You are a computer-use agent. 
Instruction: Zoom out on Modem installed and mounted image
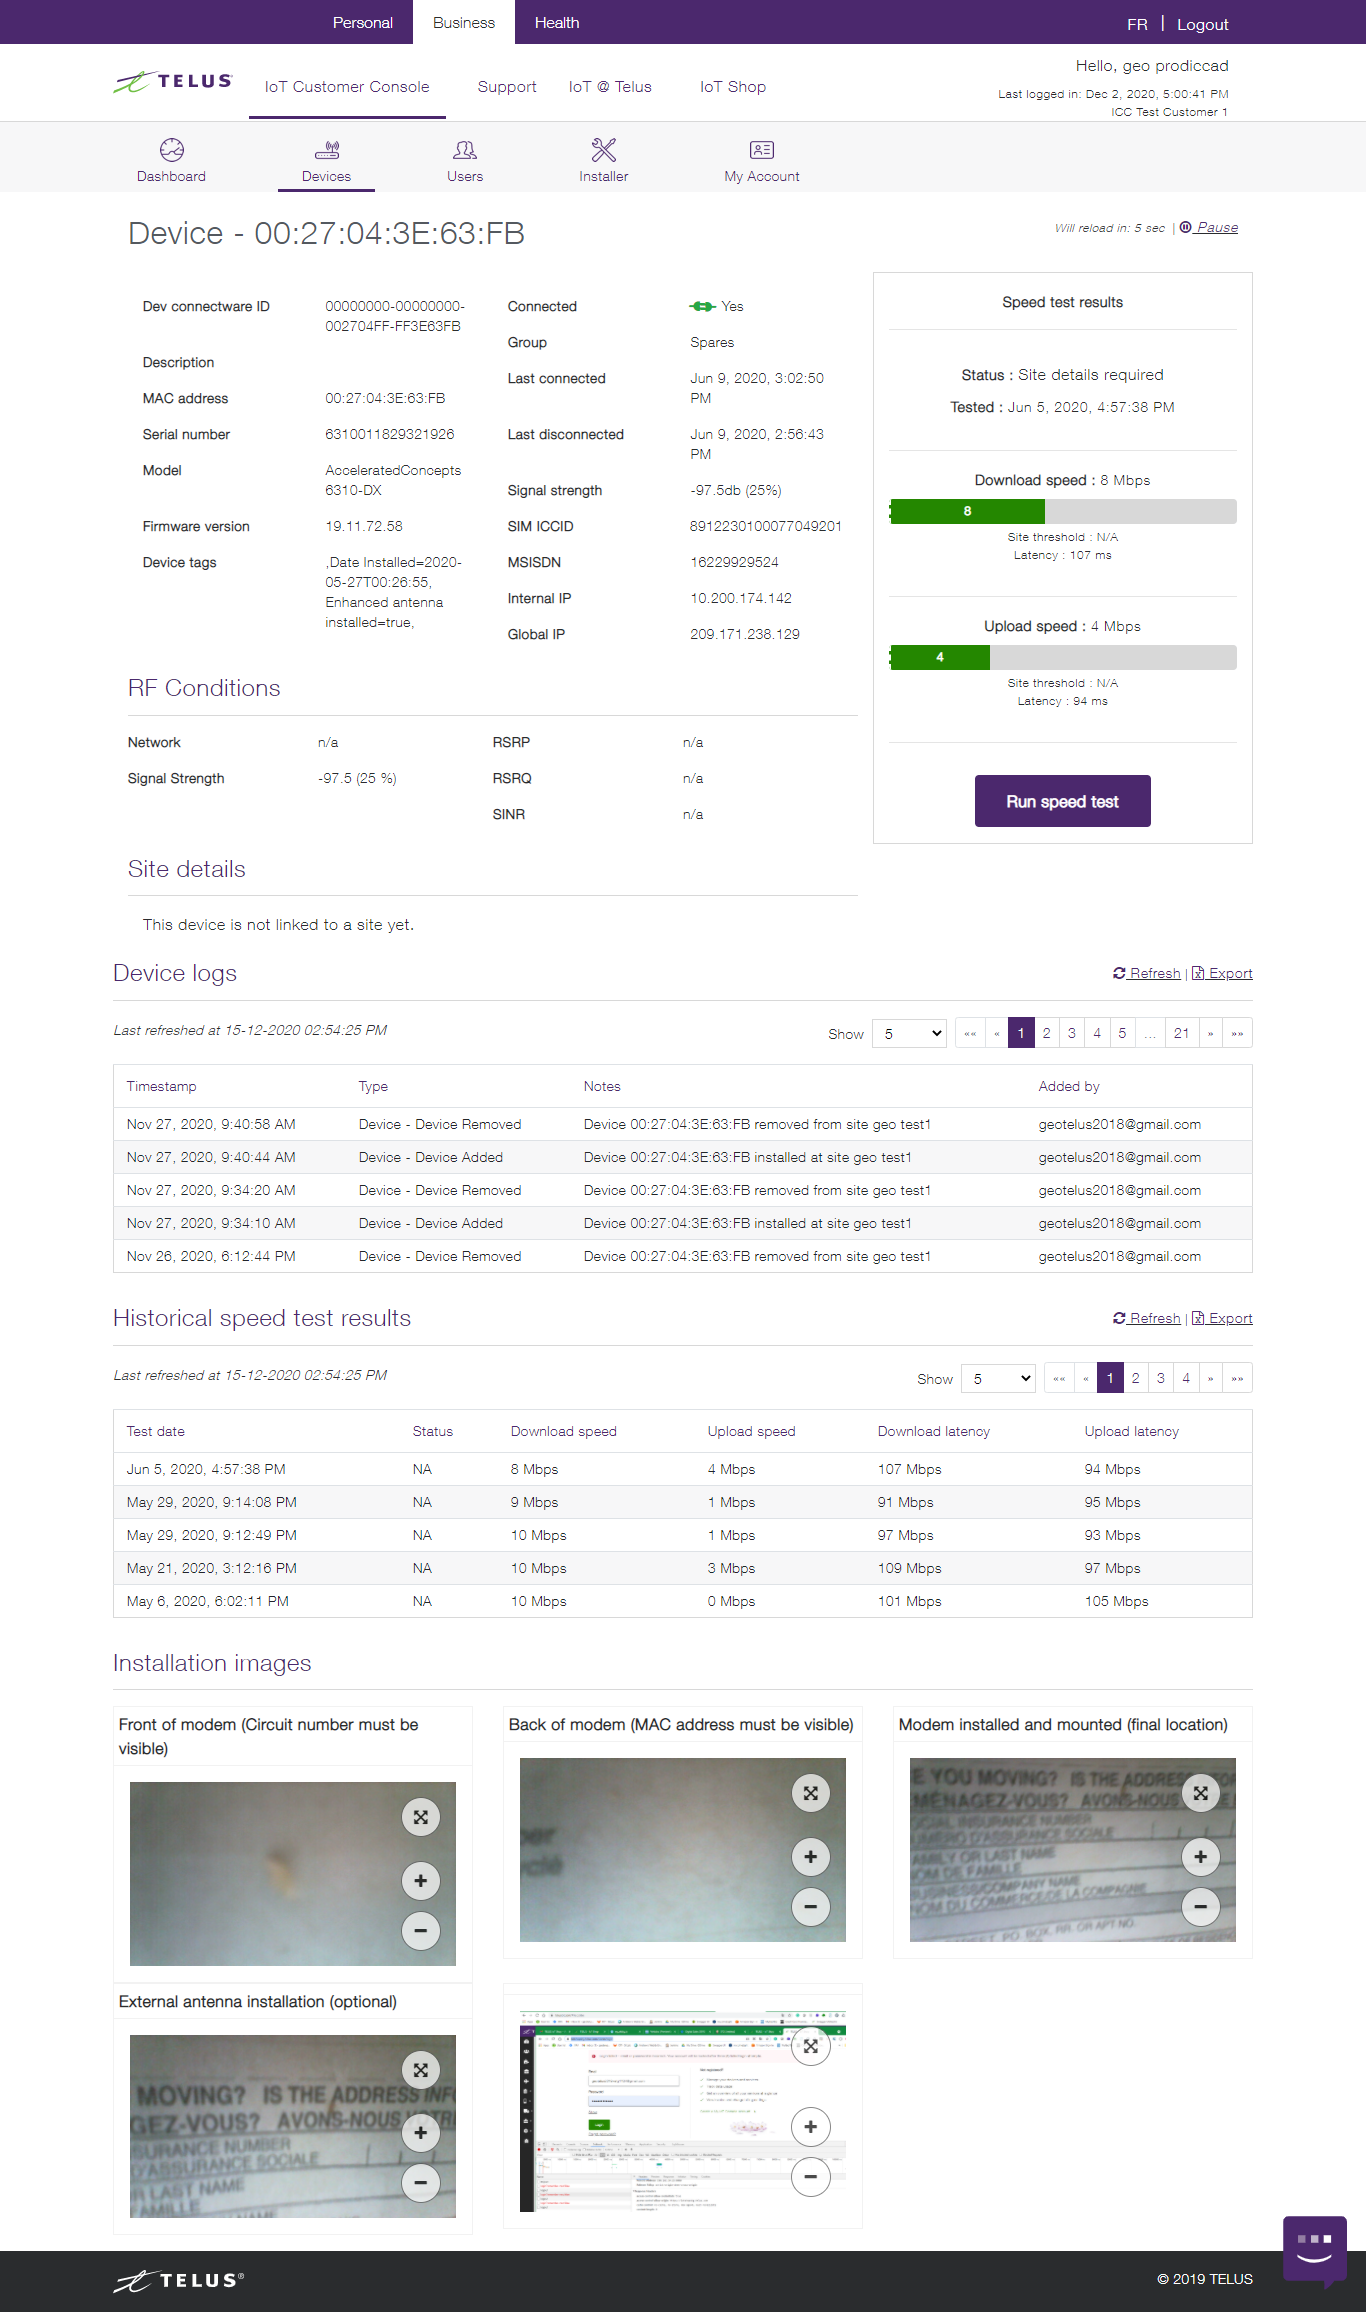tap(1201, 1907)
